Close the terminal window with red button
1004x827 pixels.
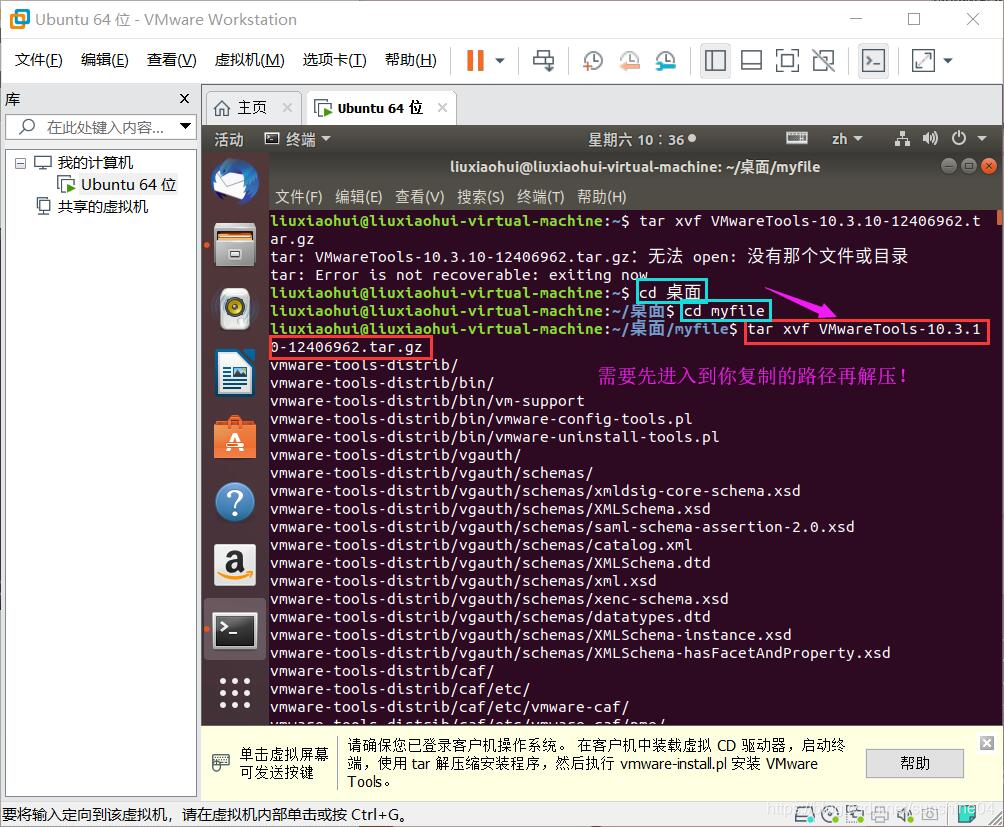989,166
